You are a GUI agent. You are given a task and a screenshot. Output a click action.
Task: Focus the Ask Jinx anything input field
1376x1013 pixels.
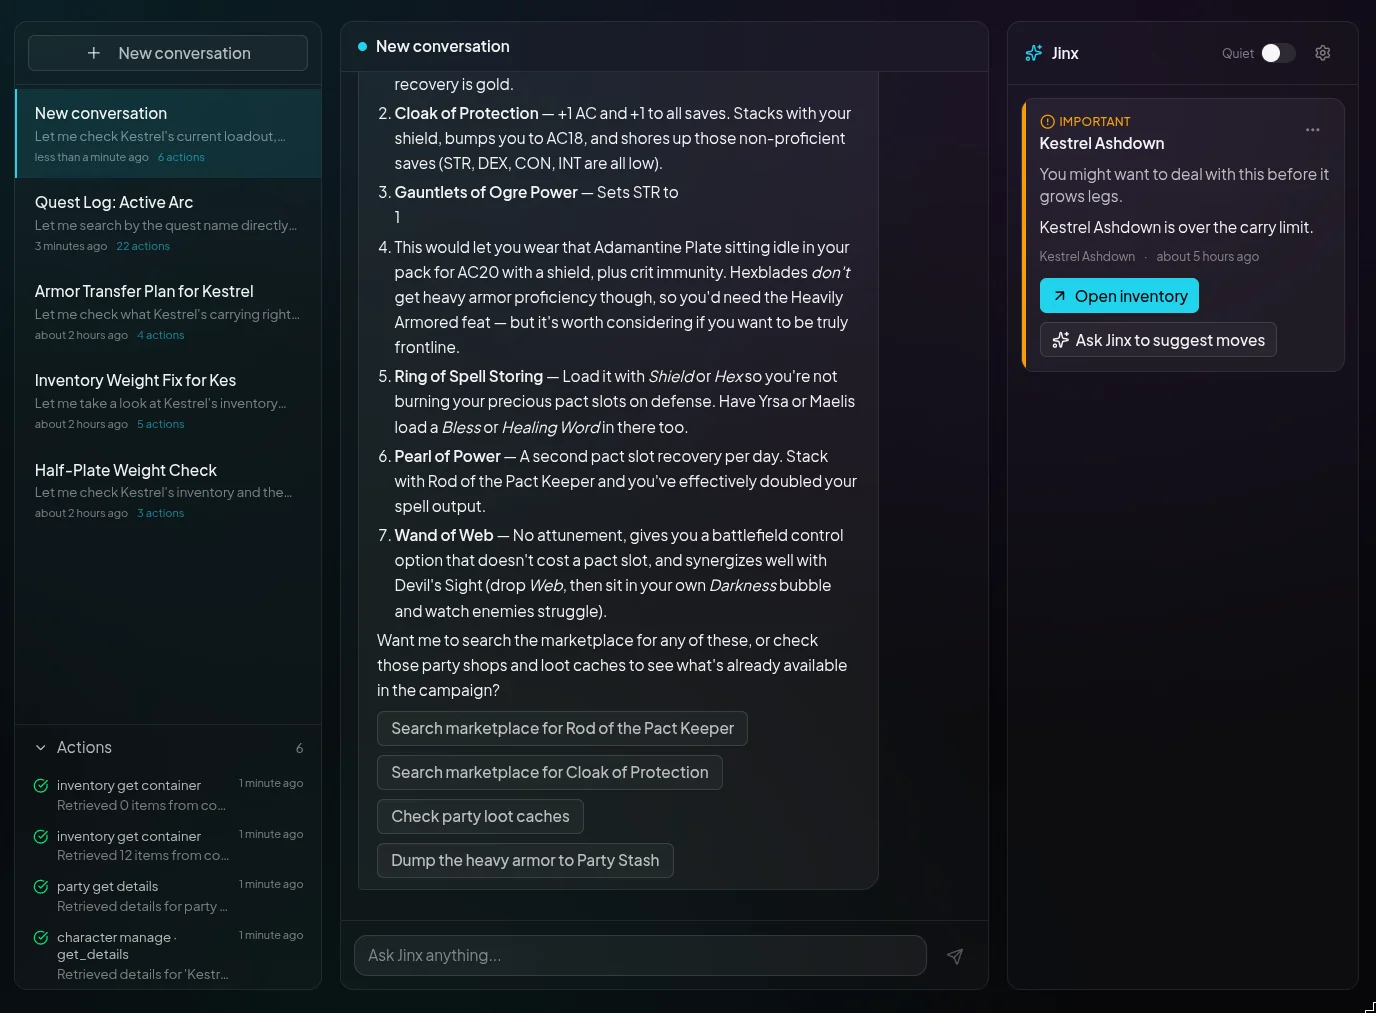click(640, 956)
